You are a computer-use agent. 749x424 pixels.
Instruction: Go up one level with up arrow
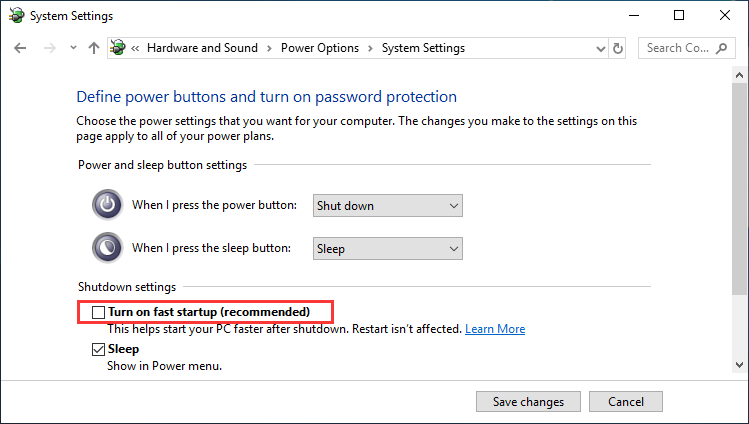point(94,48)
